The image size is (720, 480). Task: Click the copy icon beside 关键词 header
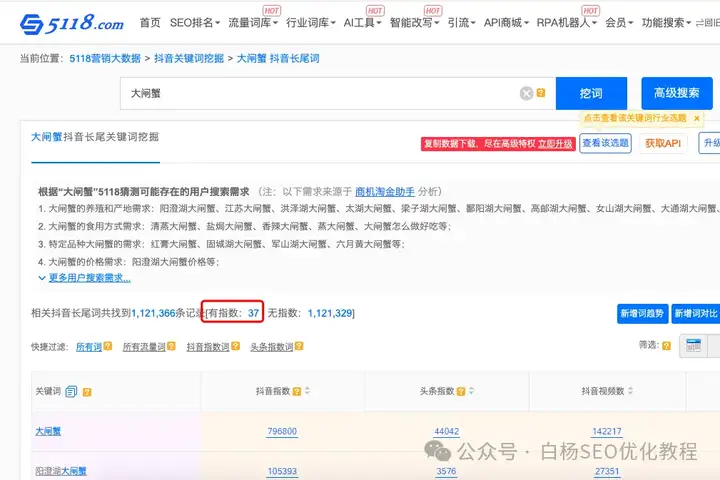coord(71,392)
